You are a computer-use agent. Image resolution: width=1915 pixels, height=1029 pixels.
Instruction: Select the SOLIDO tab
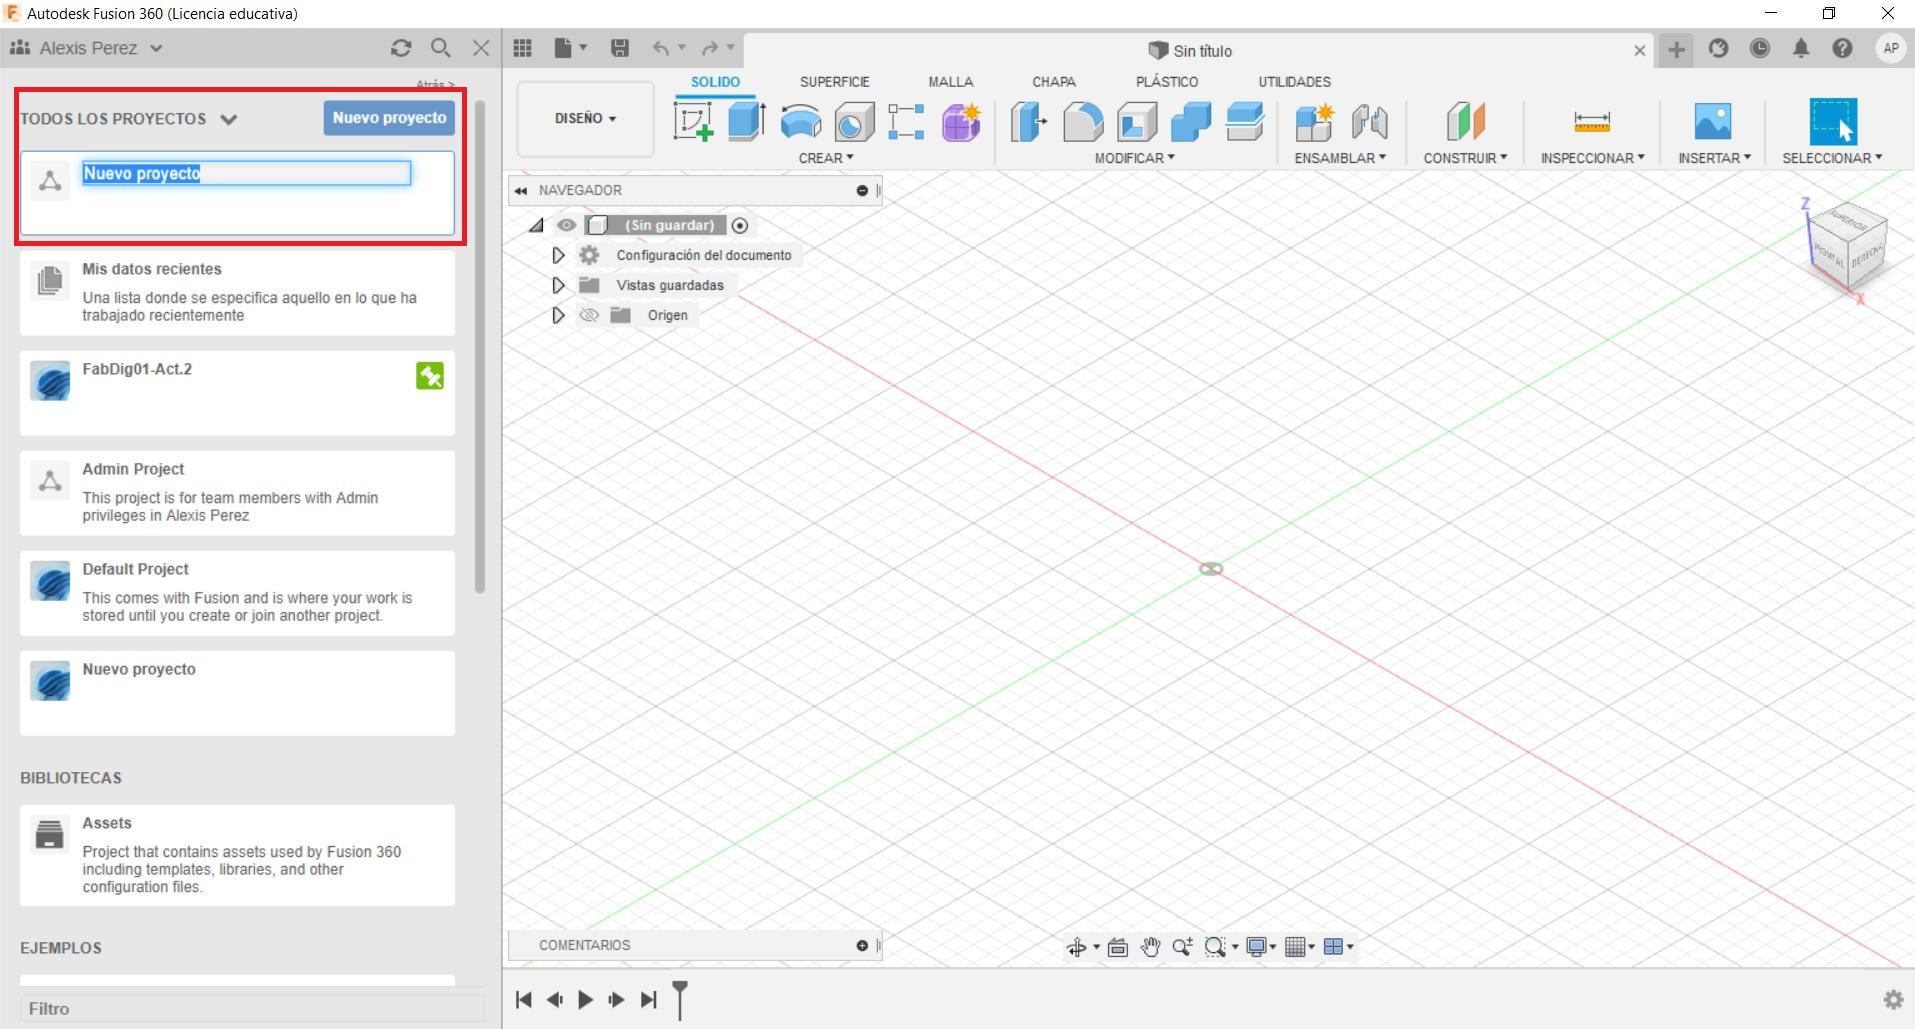[x=715, y=82]
